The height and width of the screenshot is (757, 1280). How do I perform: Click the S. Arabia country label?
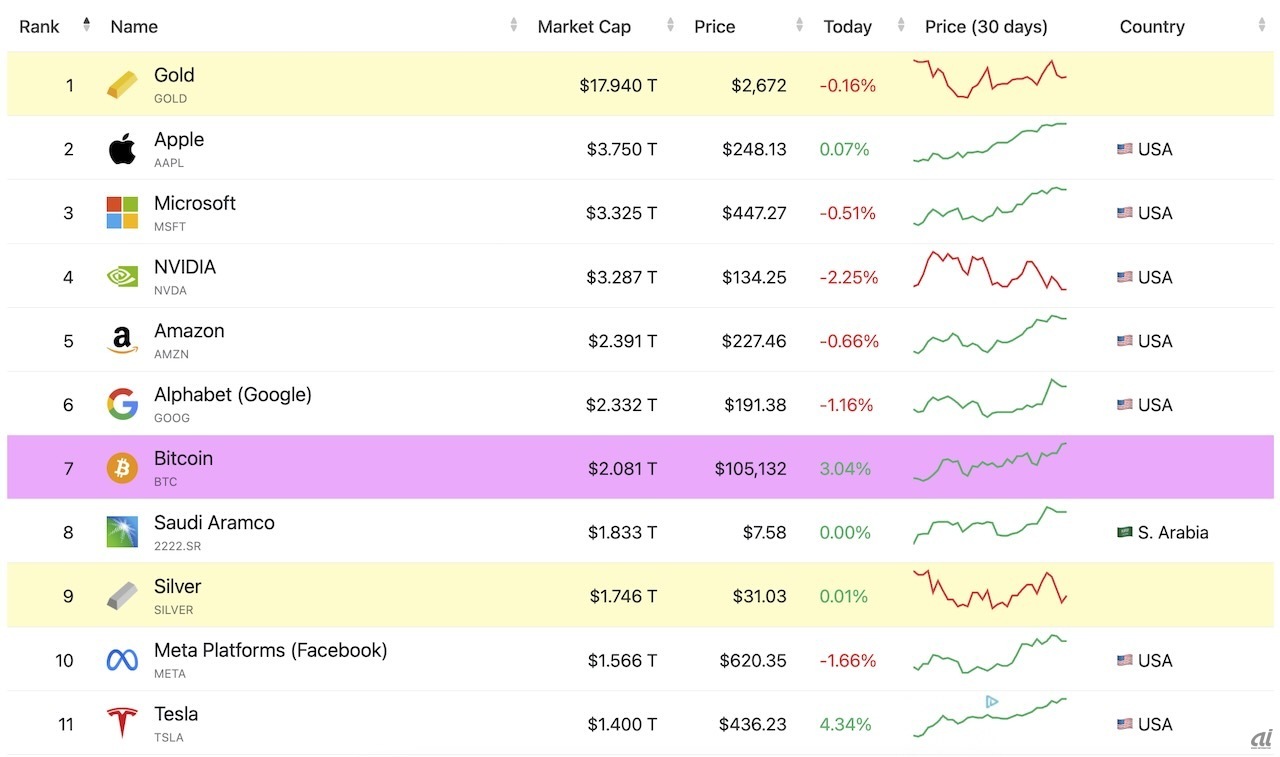click(1173, 532)
